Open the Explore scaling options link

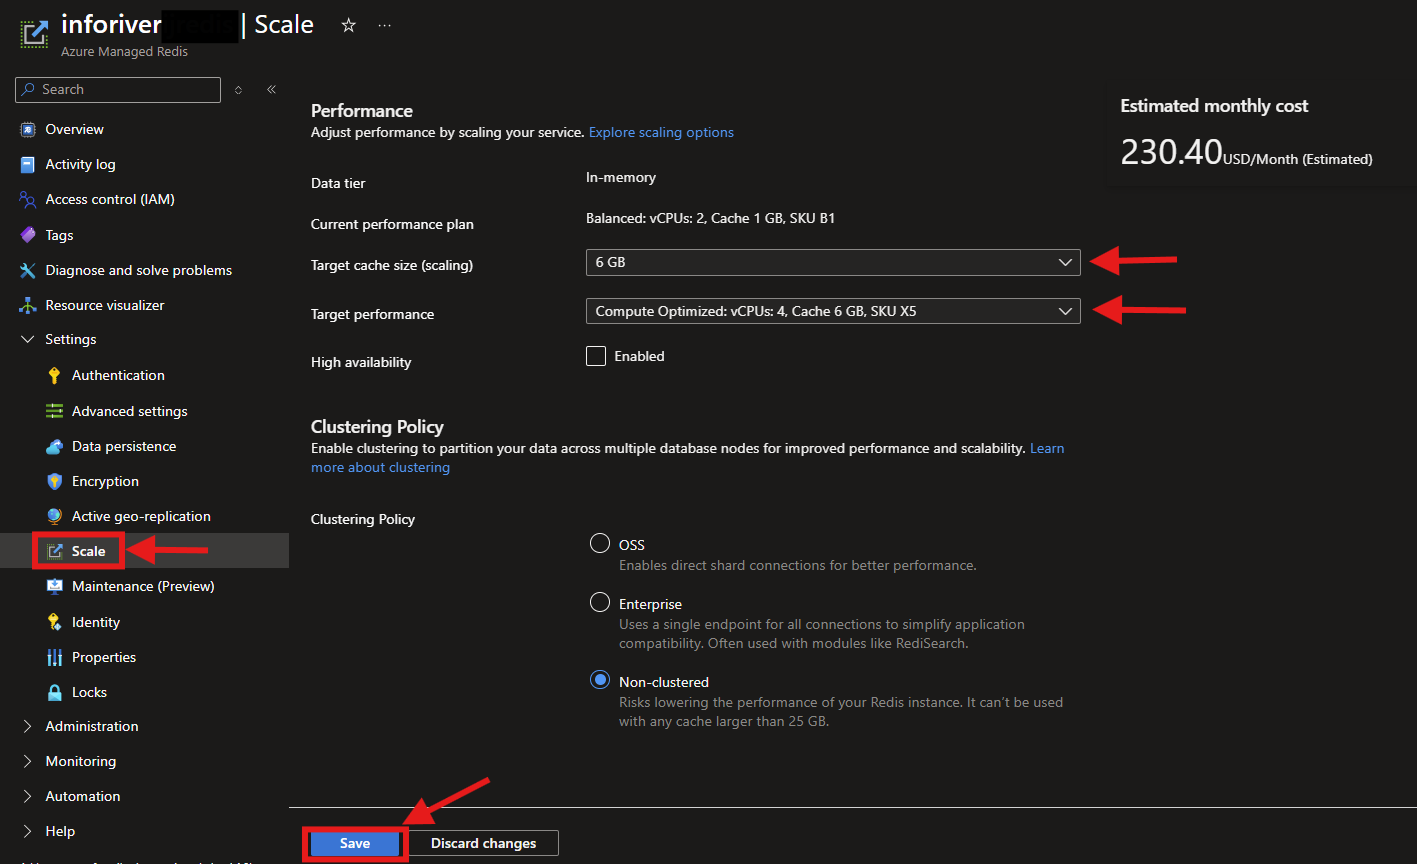pyautogui.click(x=661, y=132)
